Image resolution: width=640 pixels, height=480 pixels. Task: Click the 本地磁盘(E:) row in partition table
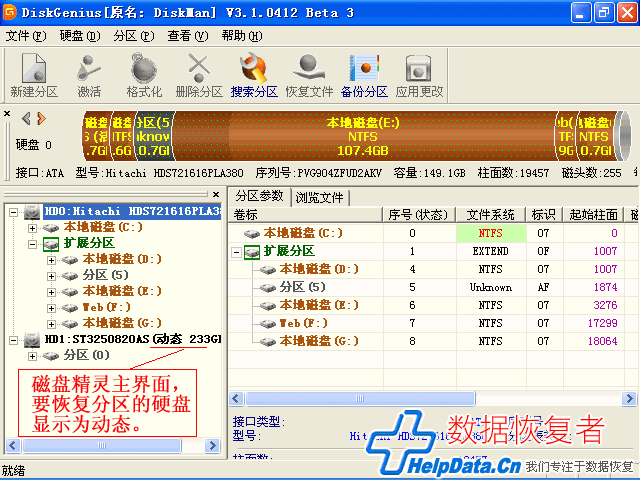coord(433,305)
